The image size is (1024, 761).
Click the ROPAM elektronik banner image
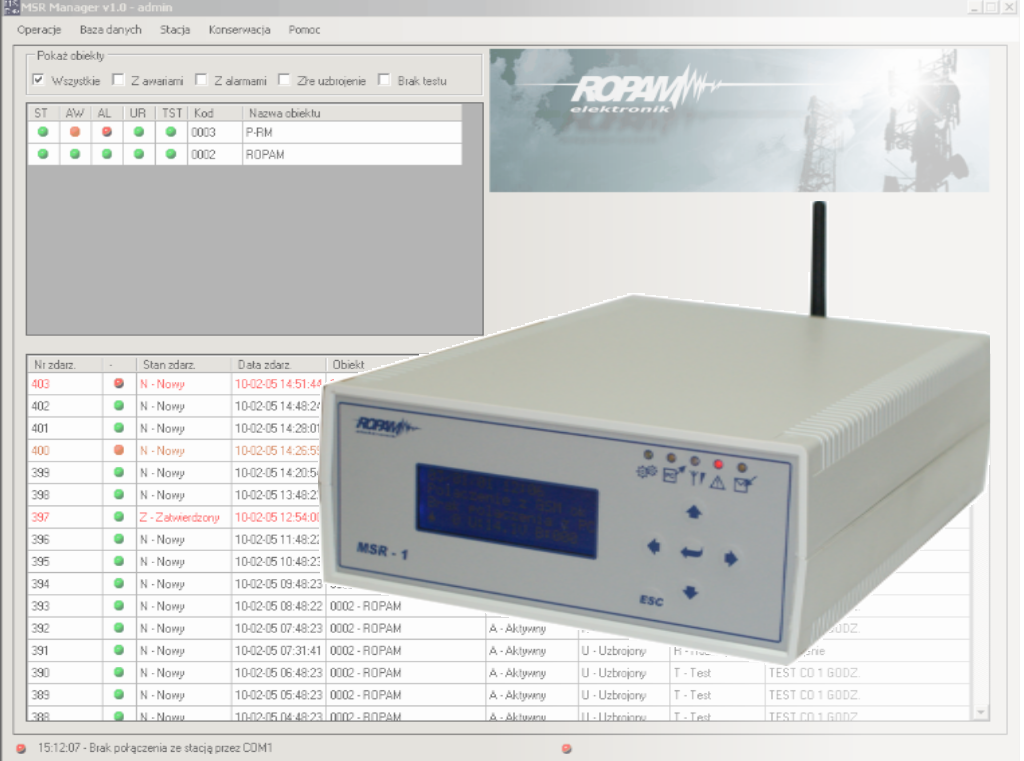point(739,120)
